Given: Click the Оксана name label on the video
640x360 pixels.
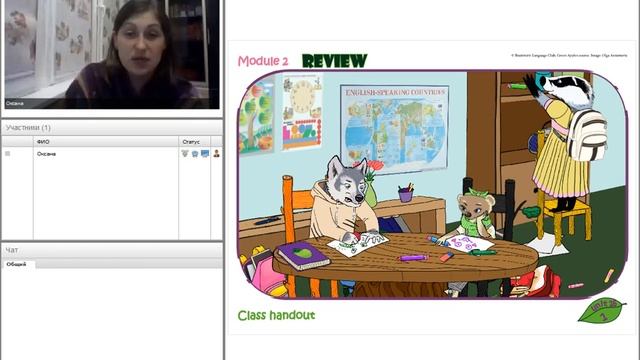Looking at the screenshot, I should pyautogui.click(x=15, y=103).
